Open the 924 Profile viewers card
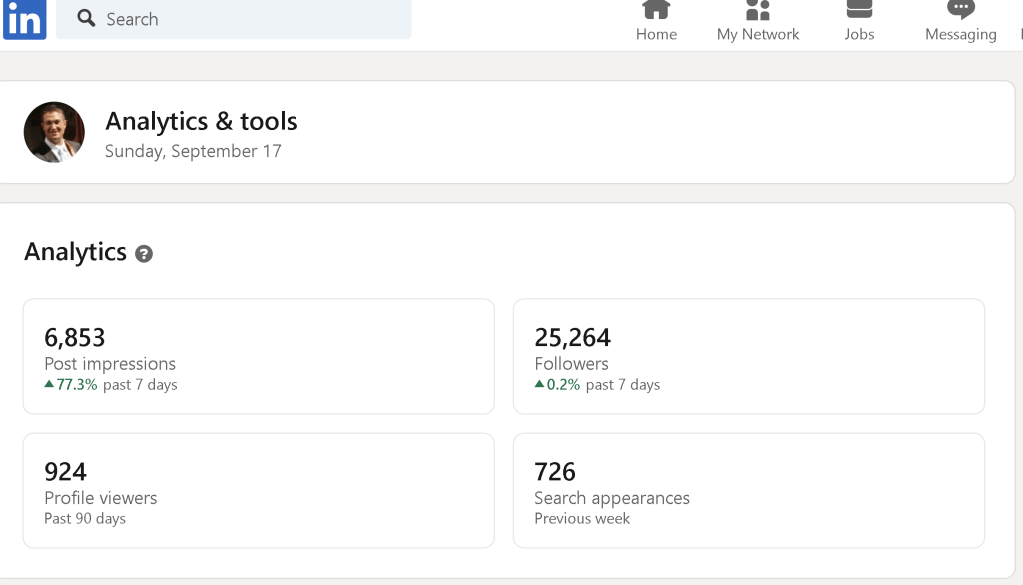 [258, 490]
